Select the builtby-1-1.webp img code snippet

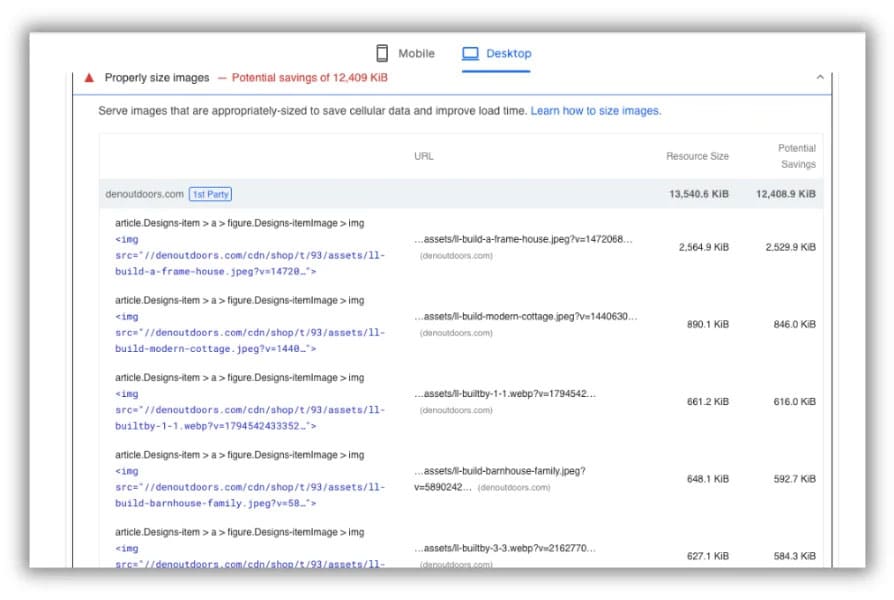250,410
